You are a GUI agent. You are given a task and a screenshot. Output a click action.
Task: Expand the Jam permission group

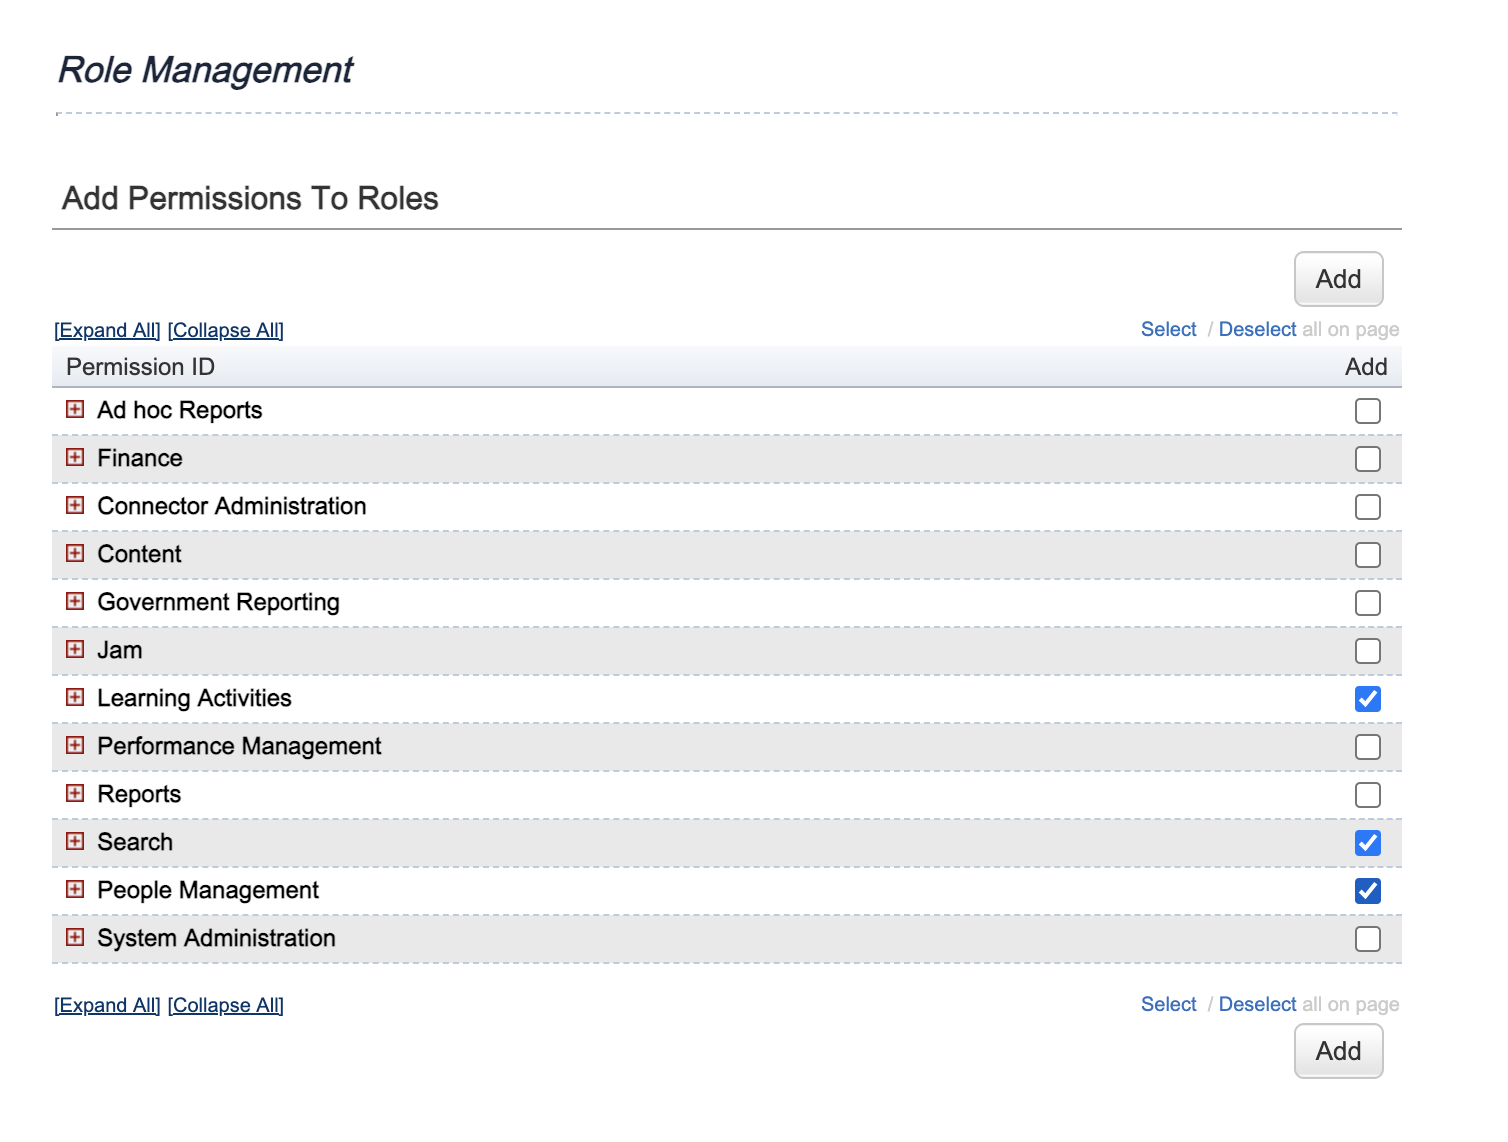coord(75,649)
